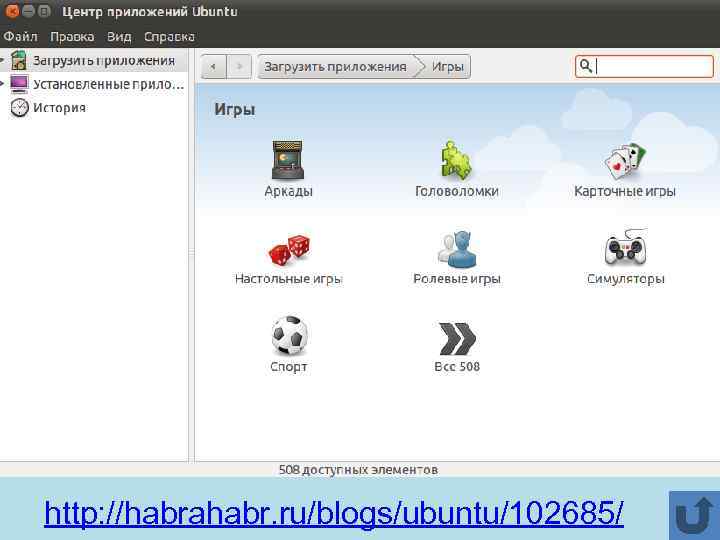Click the История clock icon
This screenshot has width=720, height=540.
[19, 107]
